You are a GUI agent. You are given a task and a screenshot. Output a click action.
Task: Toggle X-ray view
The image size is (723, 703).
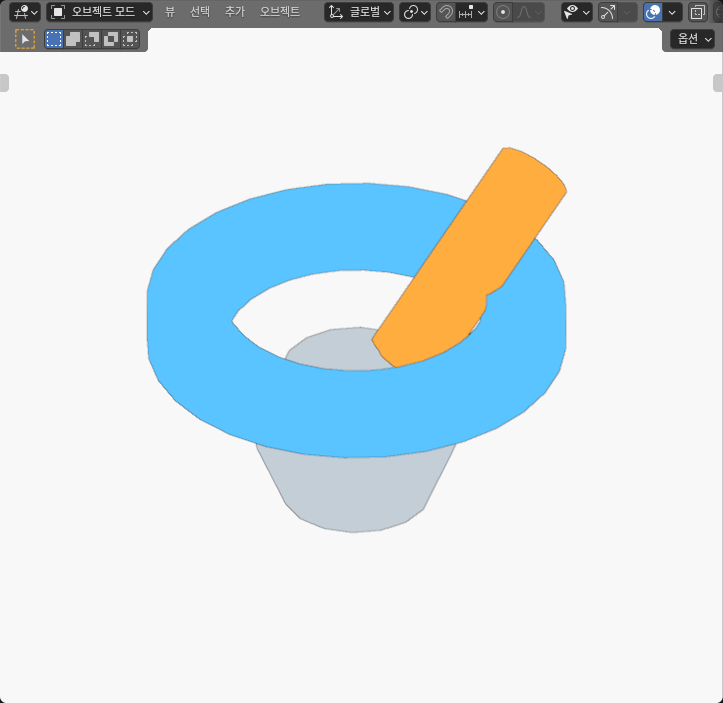pyautogui.click(x=698, y=12)
